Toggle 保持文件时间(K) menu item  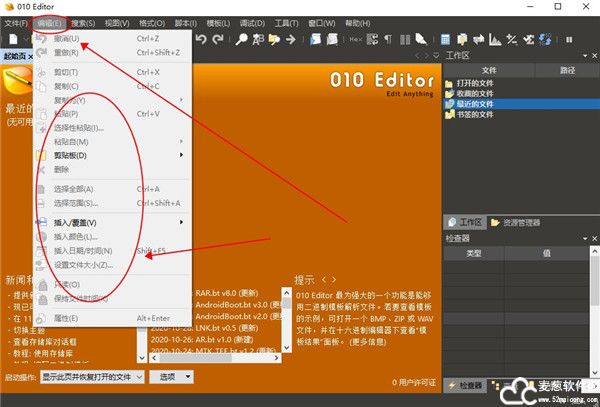(x=112, y=299)
